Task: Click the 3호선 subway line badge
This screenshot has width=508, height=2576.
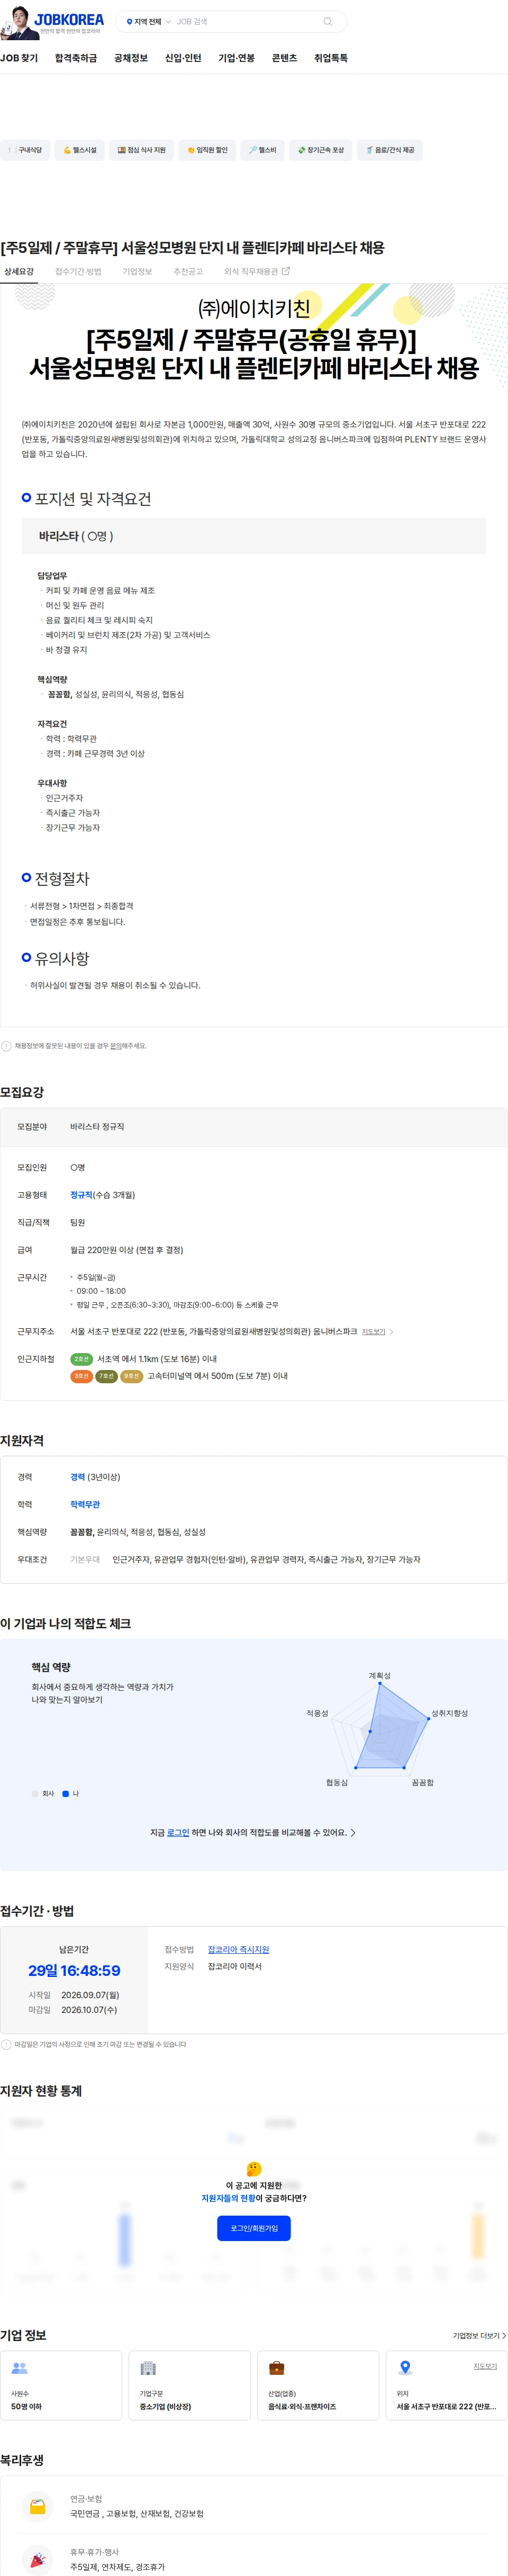Action: coord(81,1376)
